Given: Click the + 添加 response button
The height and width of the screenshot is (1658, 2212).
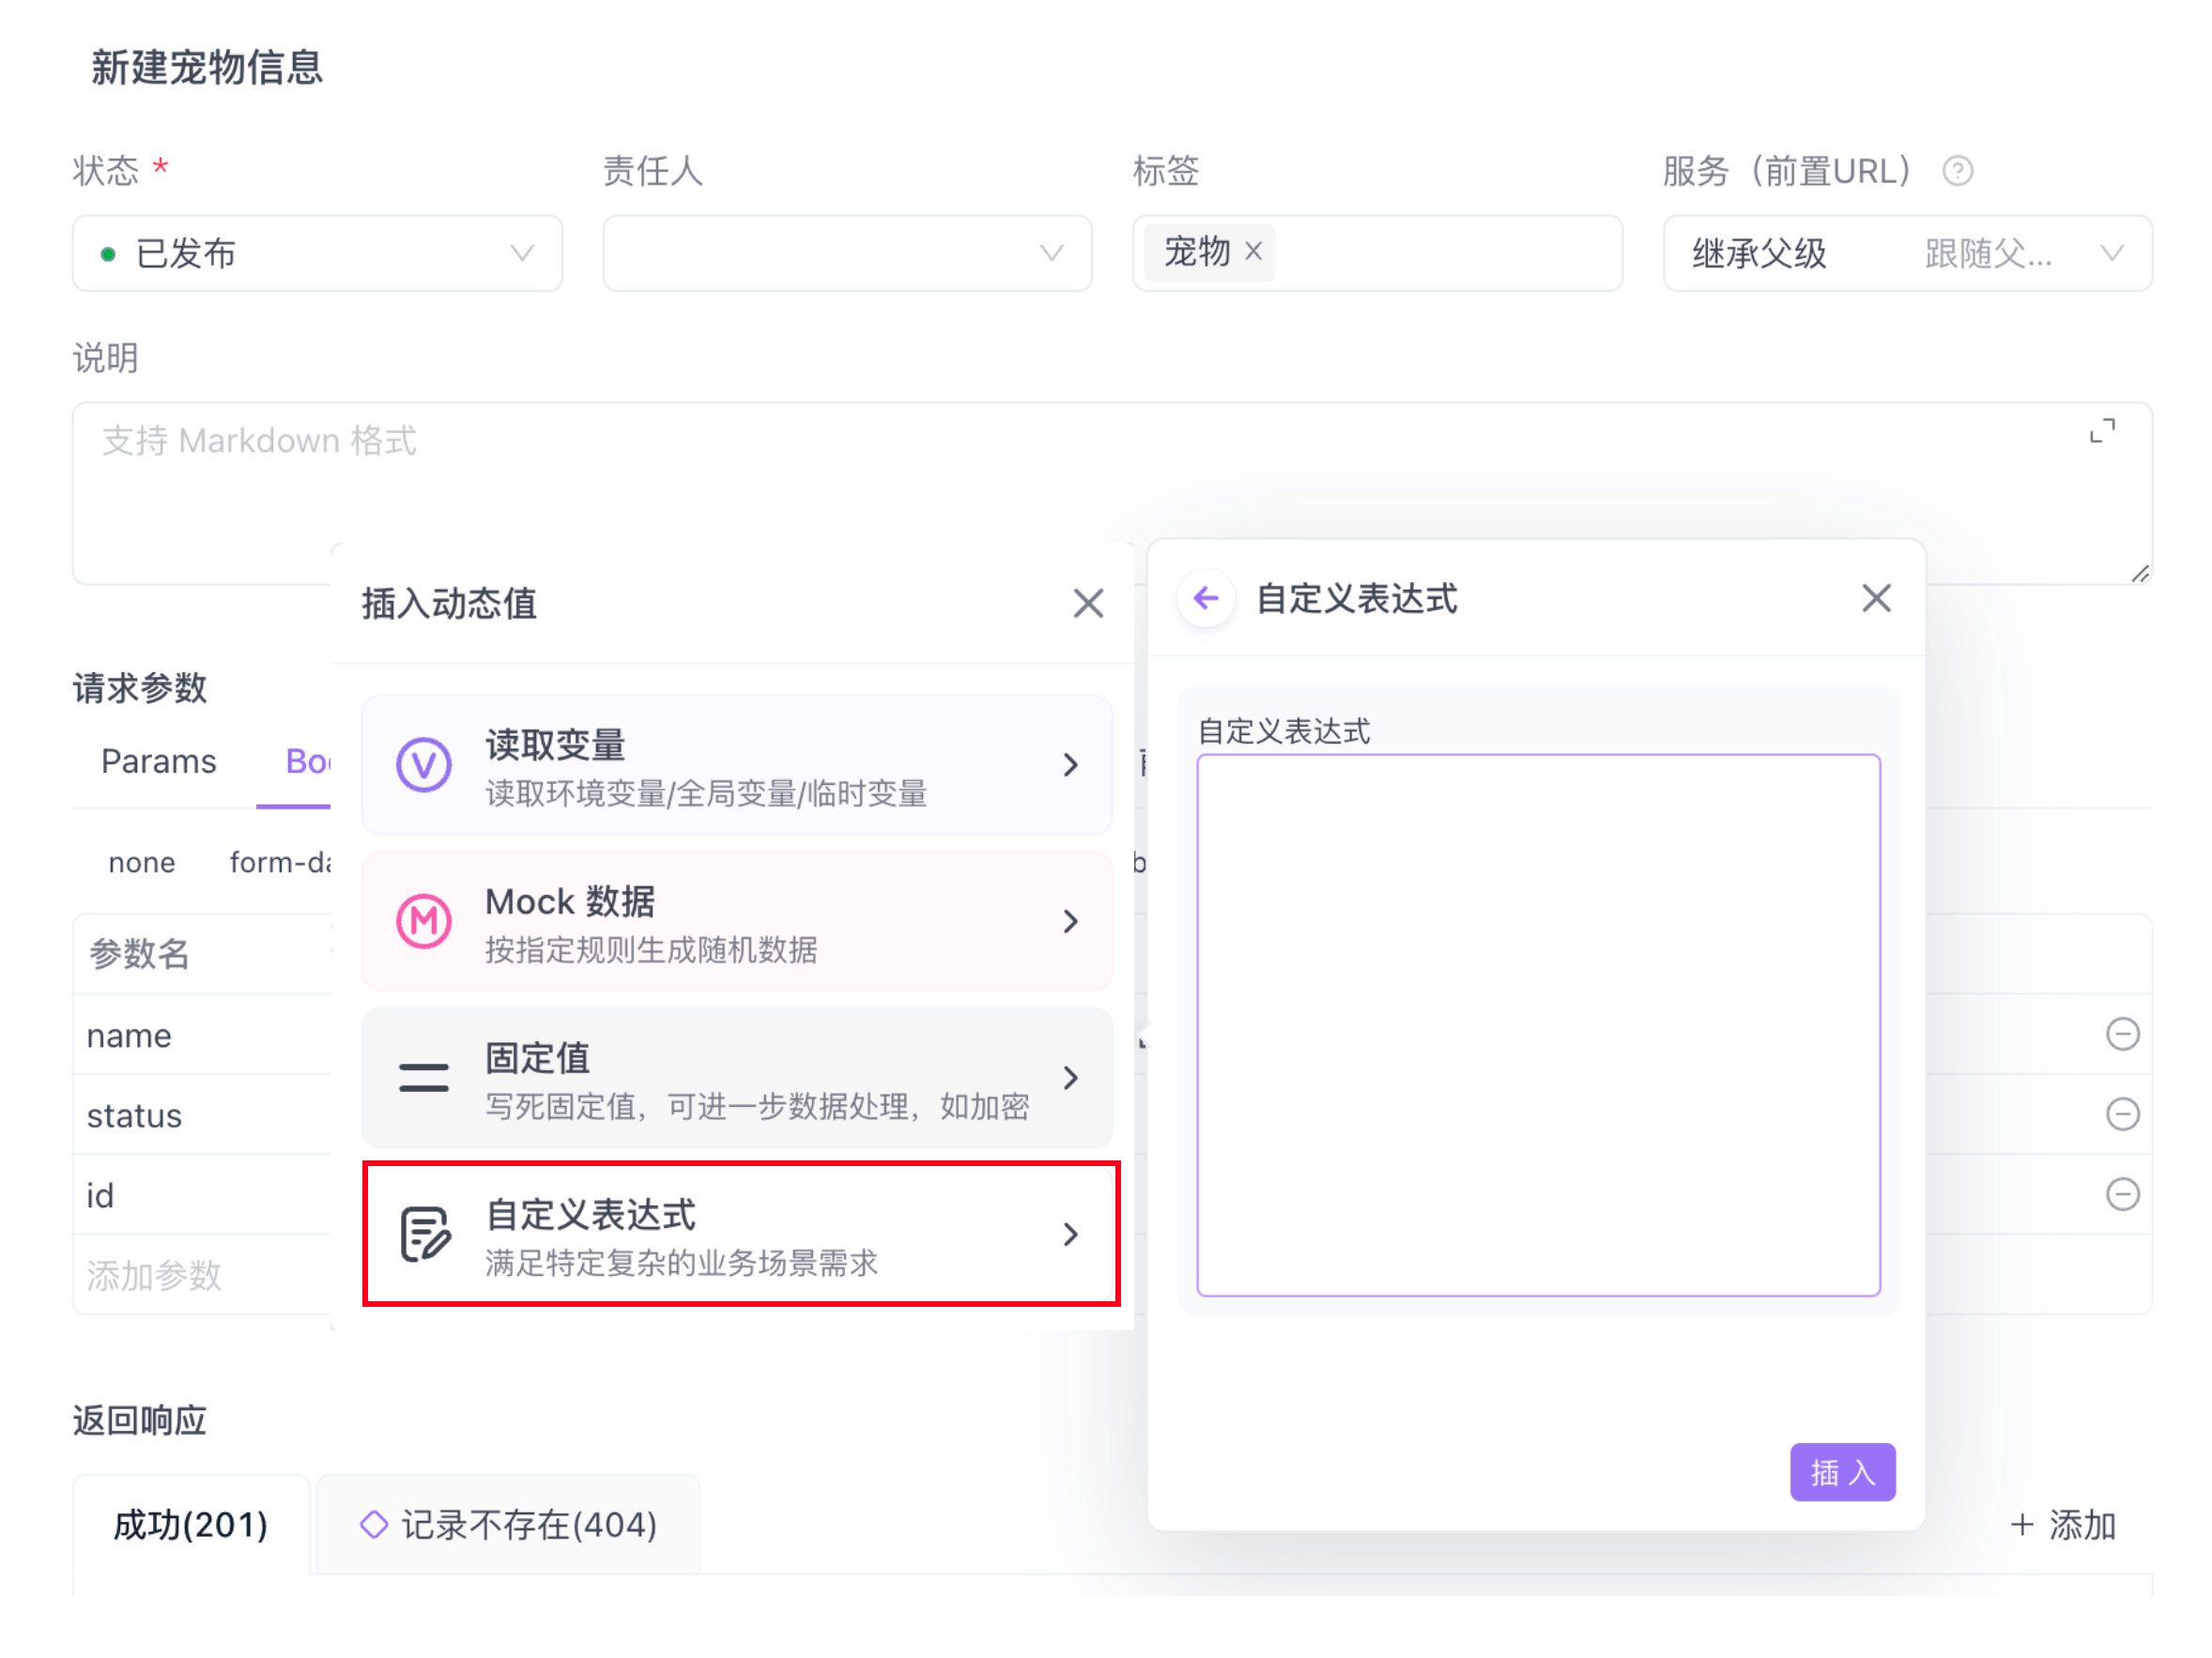Looking at the screenshot, I should tap(2062, 1524).
